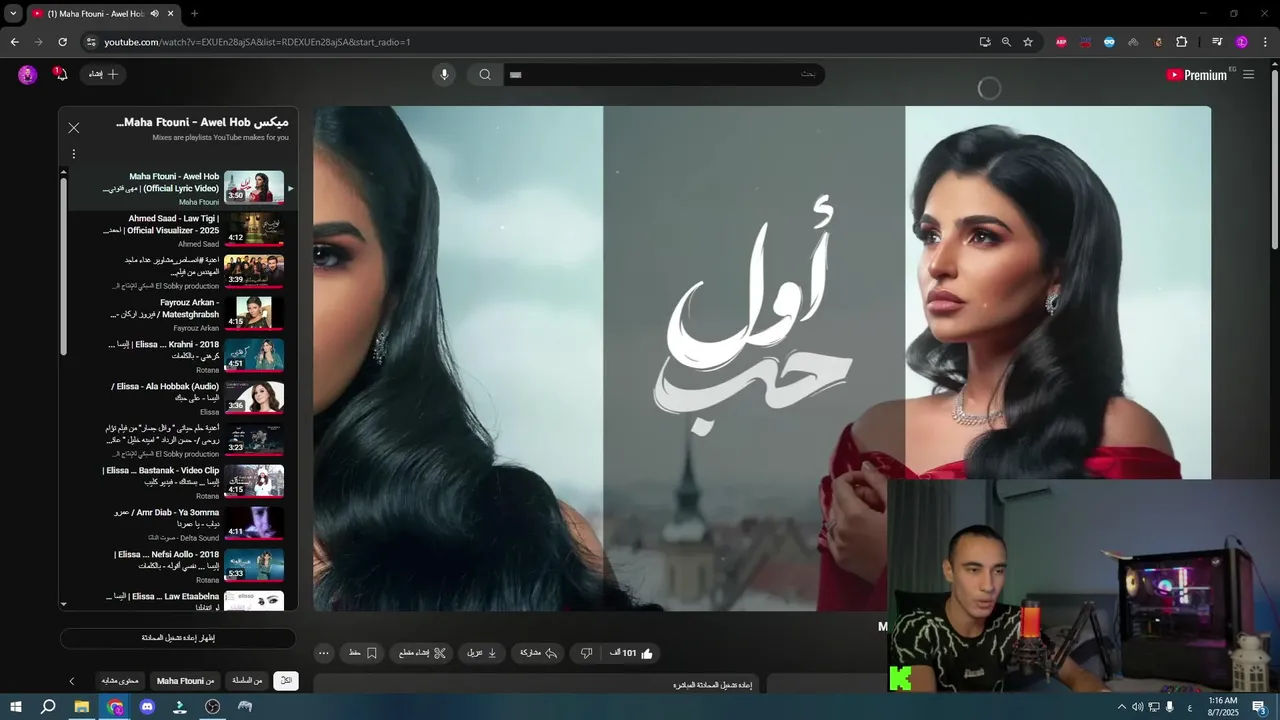The image size is (1280, 720).
Task: Open Chrome profile avatar
Action: (1242, 42)
